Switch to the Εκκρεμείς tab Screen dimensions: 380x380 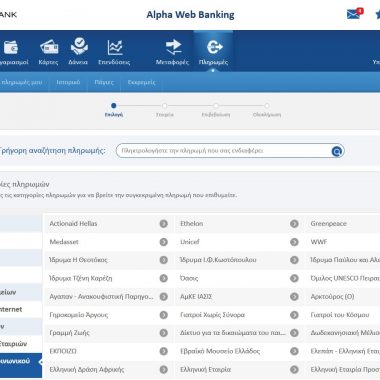point(141,82)
